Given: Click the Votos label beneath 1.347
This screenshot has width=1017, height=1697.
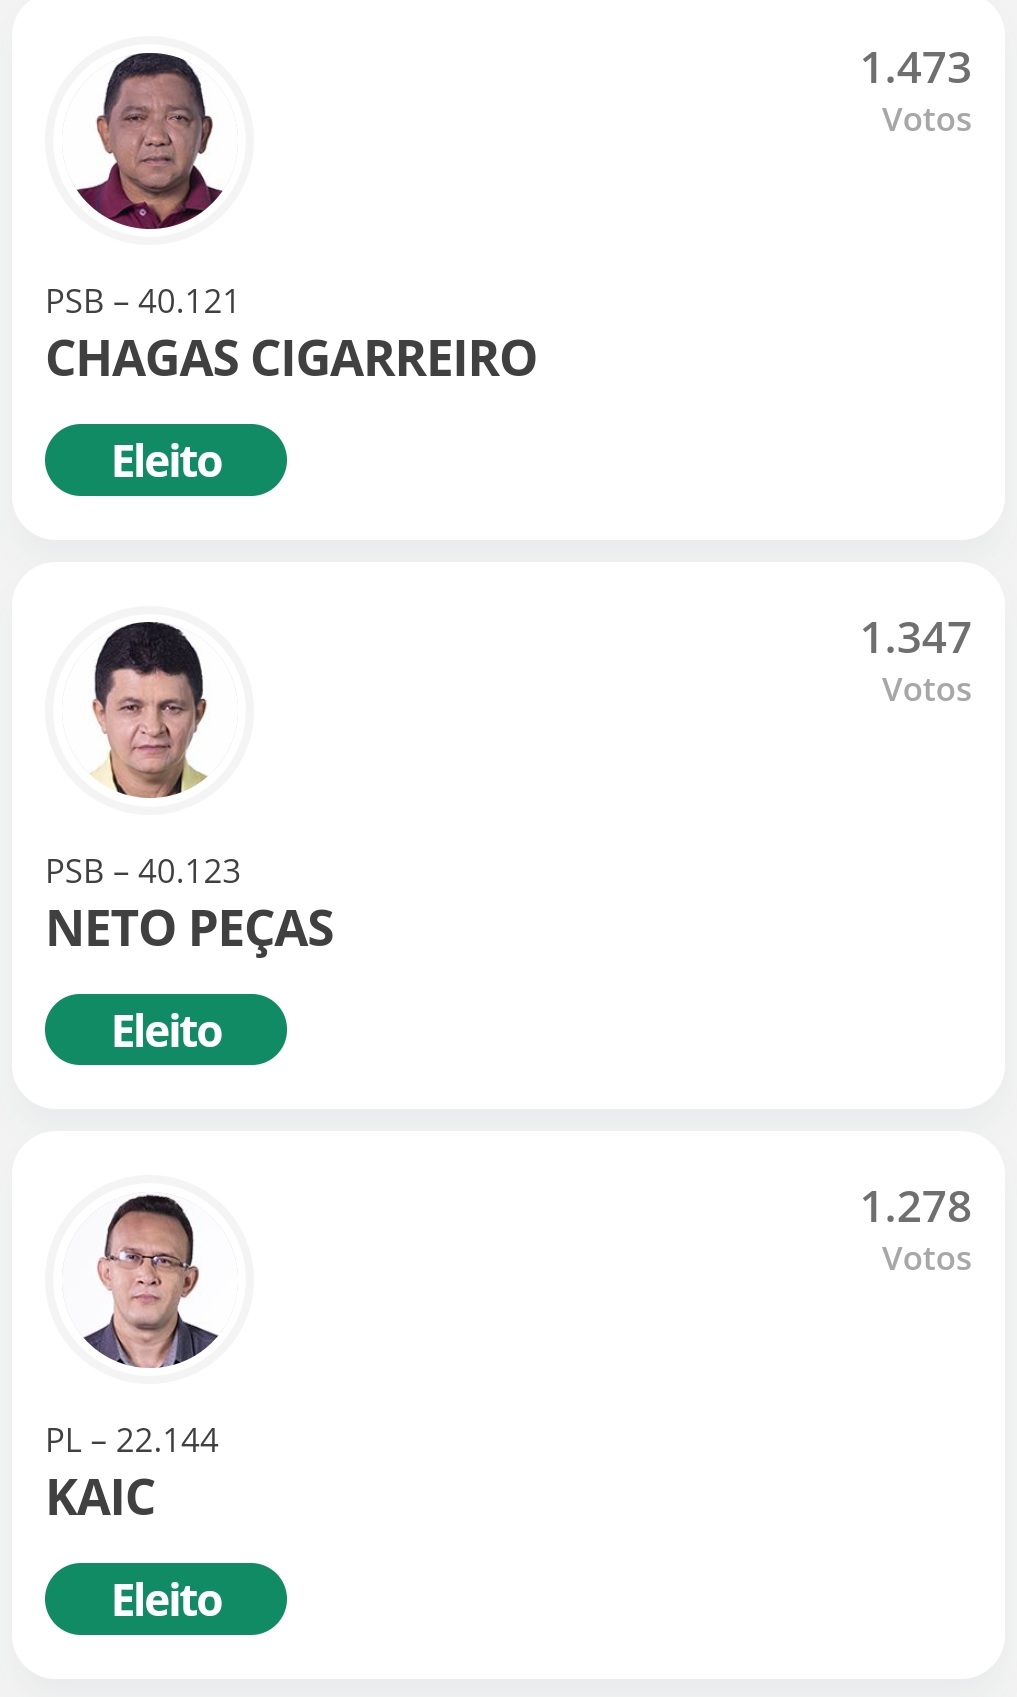Looking at the screenshot, I should point(926,690).
